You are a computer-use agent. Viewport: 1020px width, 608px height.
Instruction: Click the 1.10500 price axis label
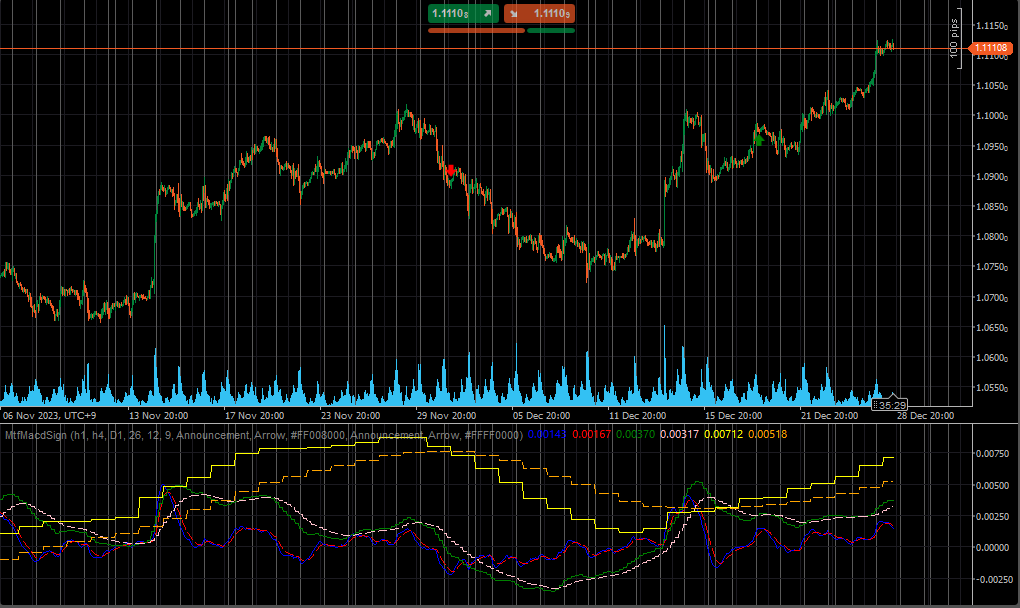click(992, 86)
